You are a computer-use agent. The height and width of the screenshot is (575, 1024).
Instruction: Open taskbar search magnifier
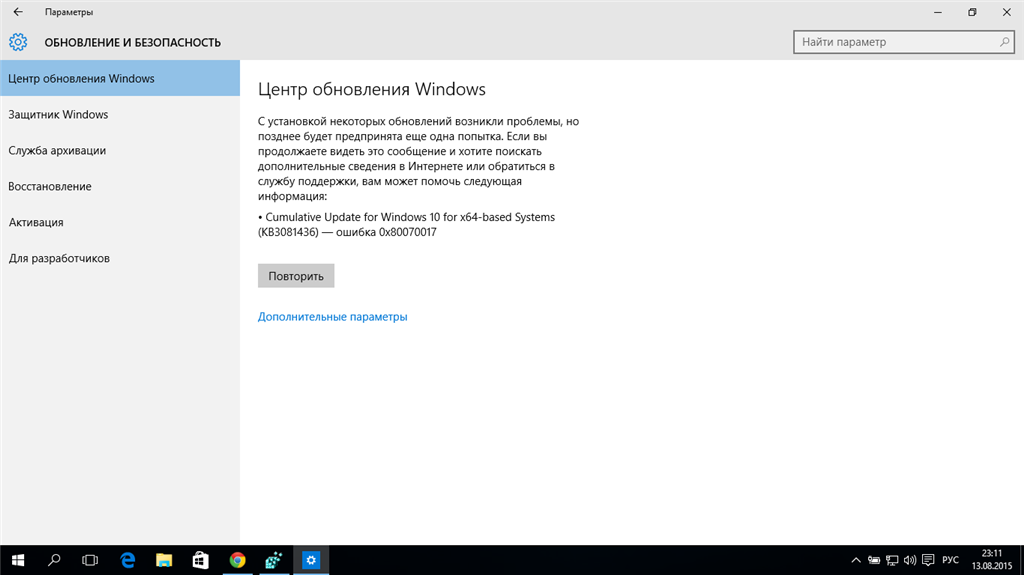[54, 560]
